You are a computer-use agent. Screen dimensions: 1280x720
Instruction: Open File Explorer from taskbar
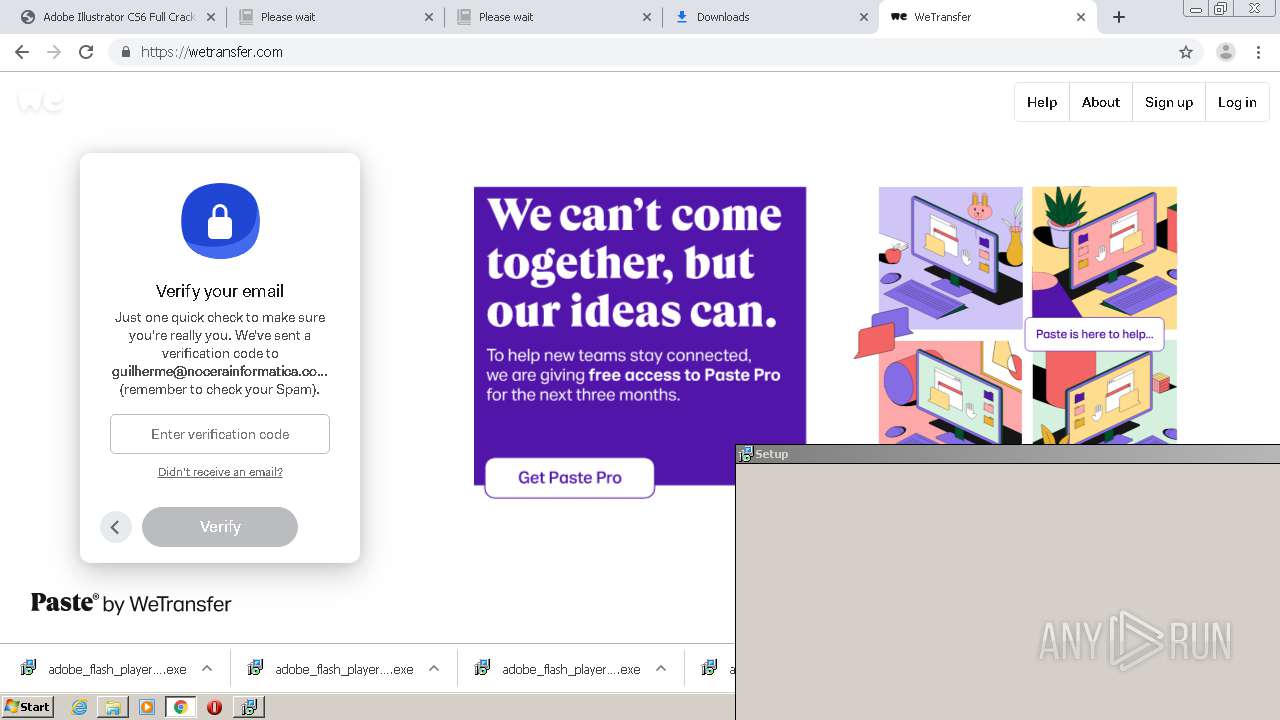click(113, 707)
